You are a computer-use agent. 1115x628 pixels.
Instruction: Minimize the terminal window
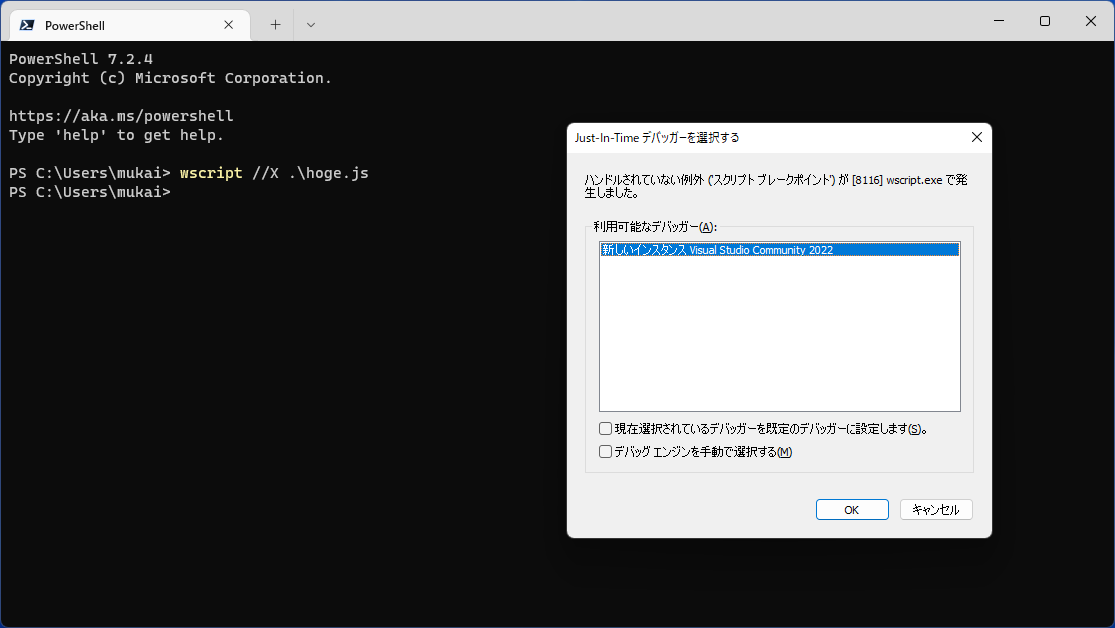998,21
